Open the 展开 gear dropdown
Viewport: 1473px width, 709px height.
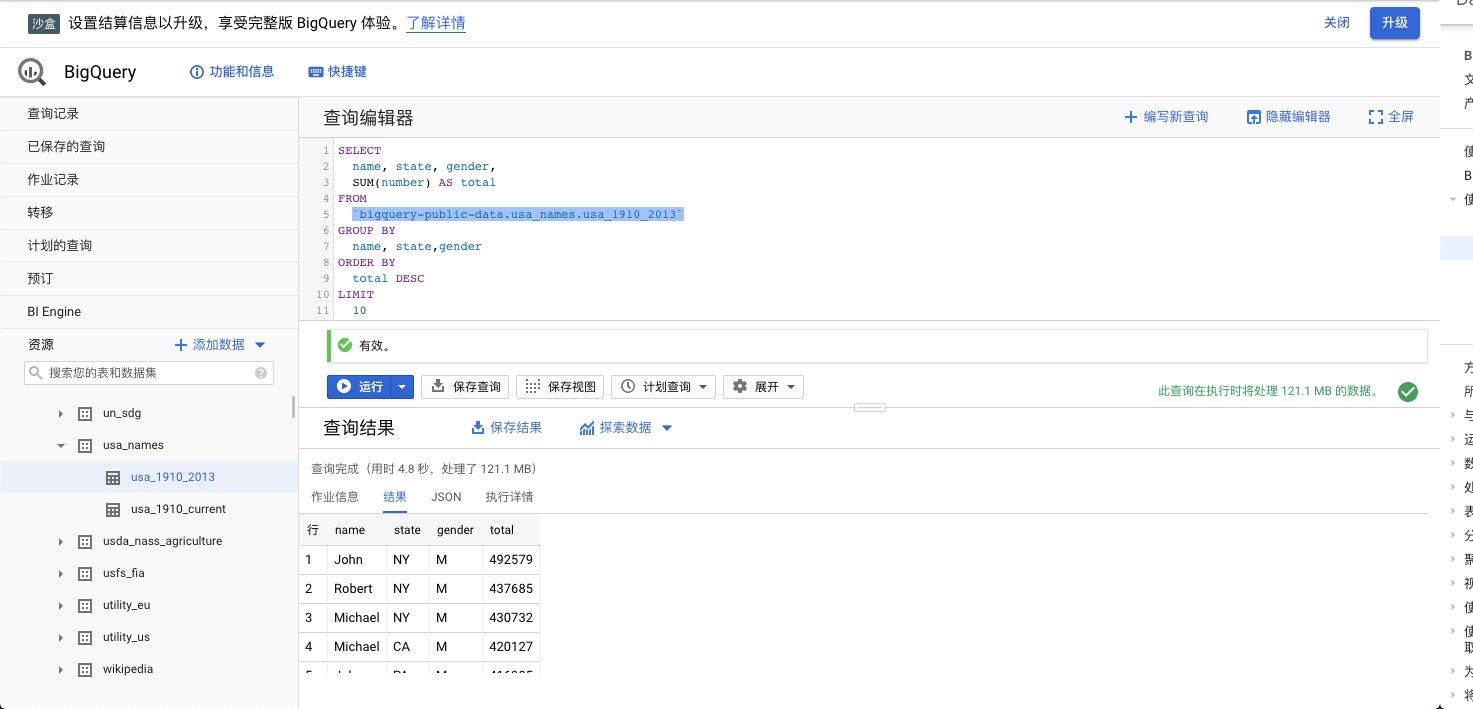pos(763,386)
